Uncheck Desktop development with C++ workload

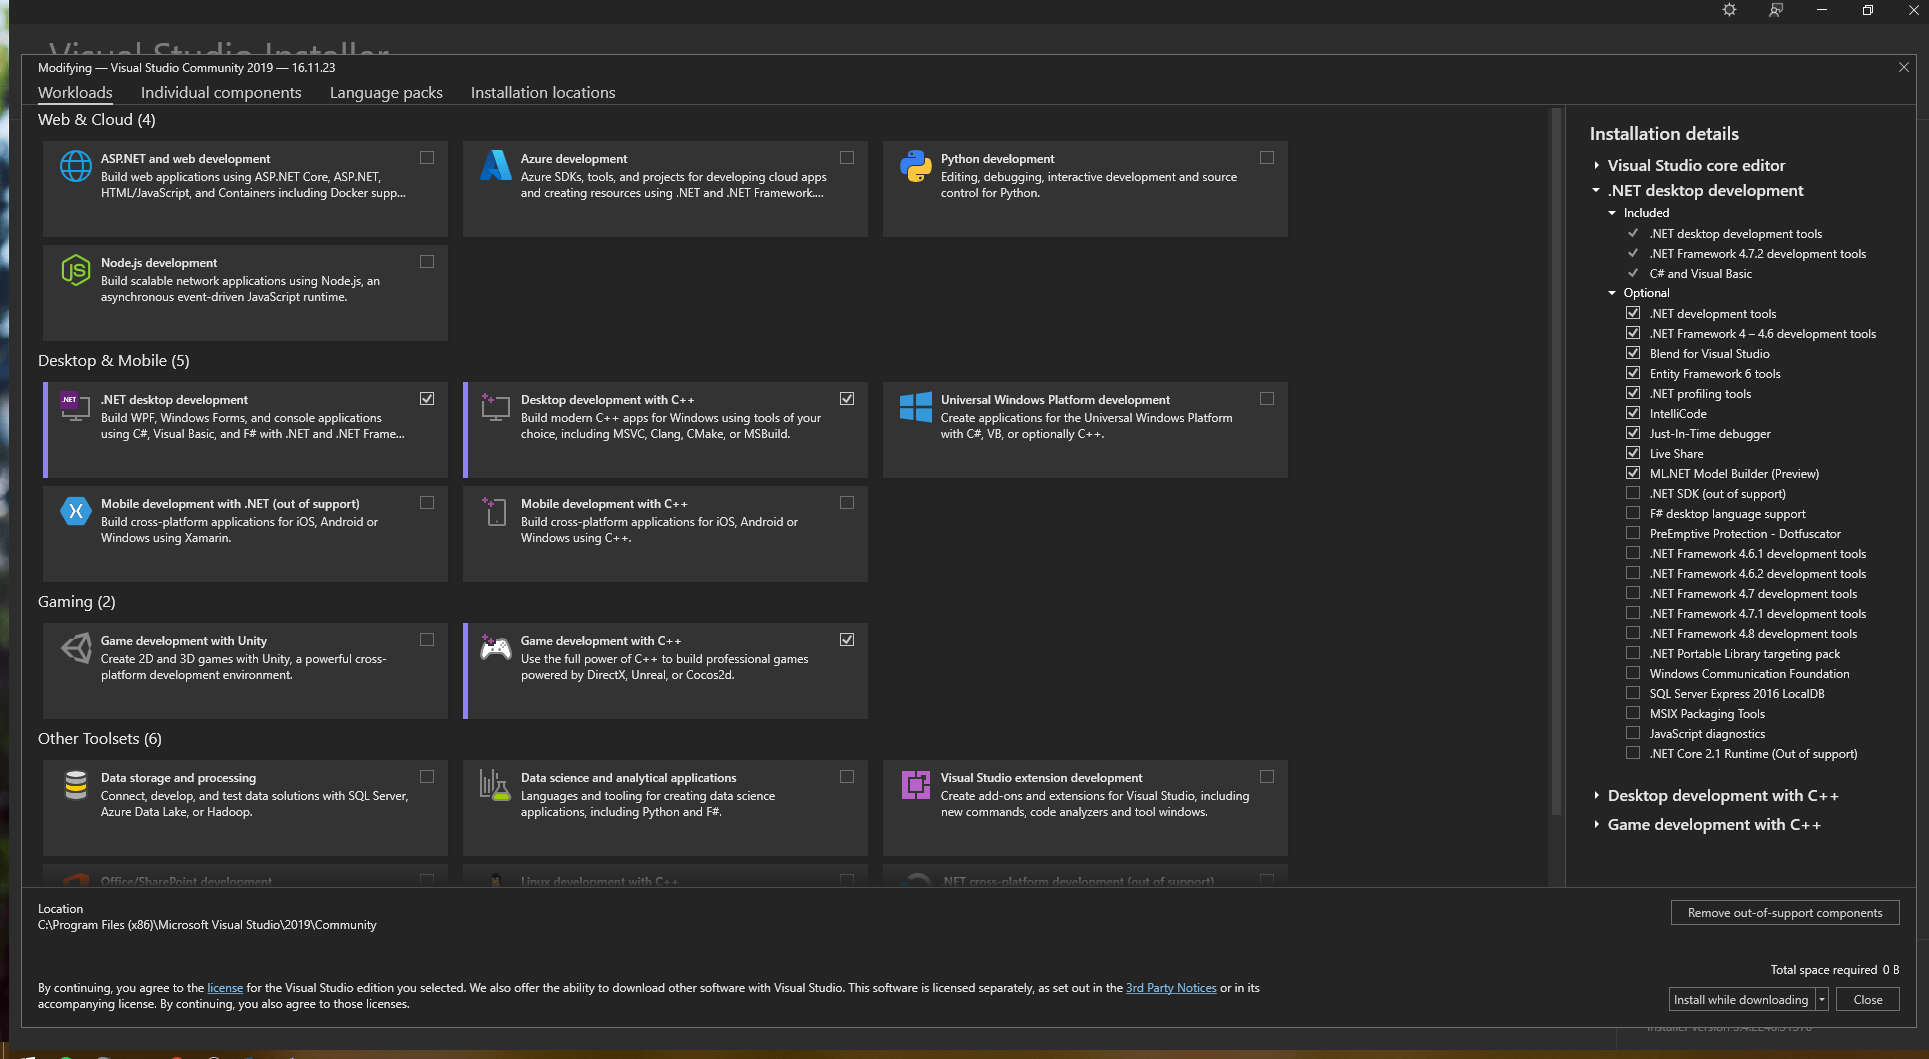click(847, 399)
